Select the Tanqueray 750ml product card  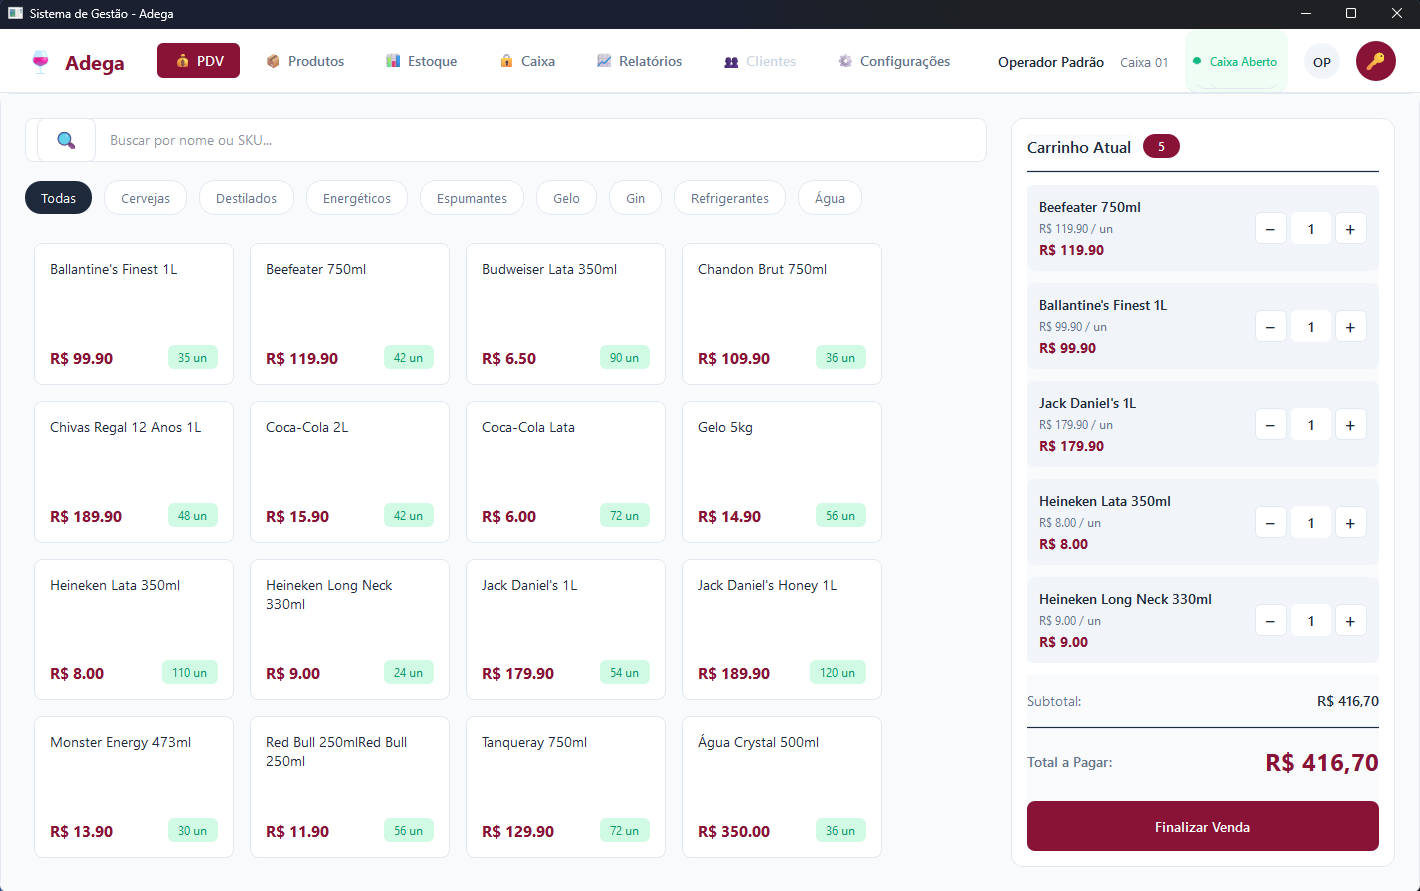566,787
